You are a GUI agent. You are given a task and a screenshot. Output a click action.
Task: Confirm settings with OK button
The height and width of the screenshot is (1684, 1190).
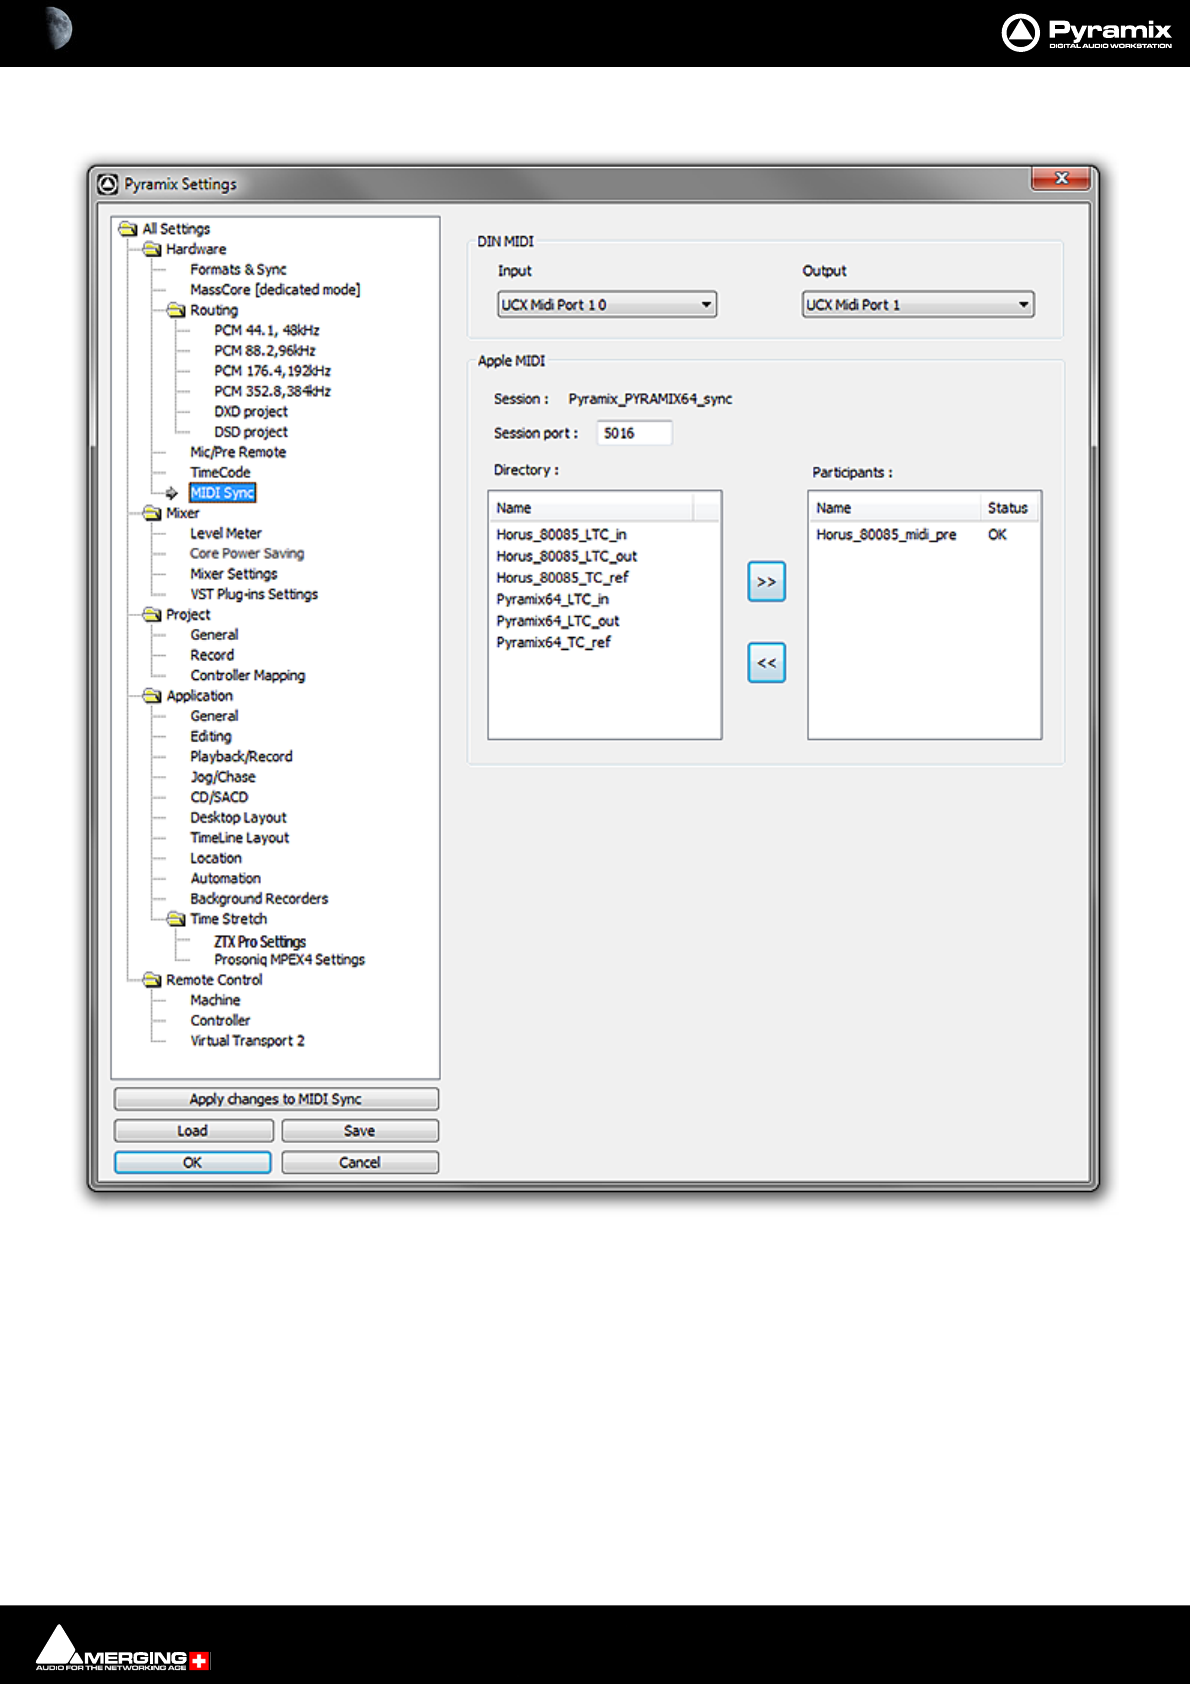coord(193,1163)
